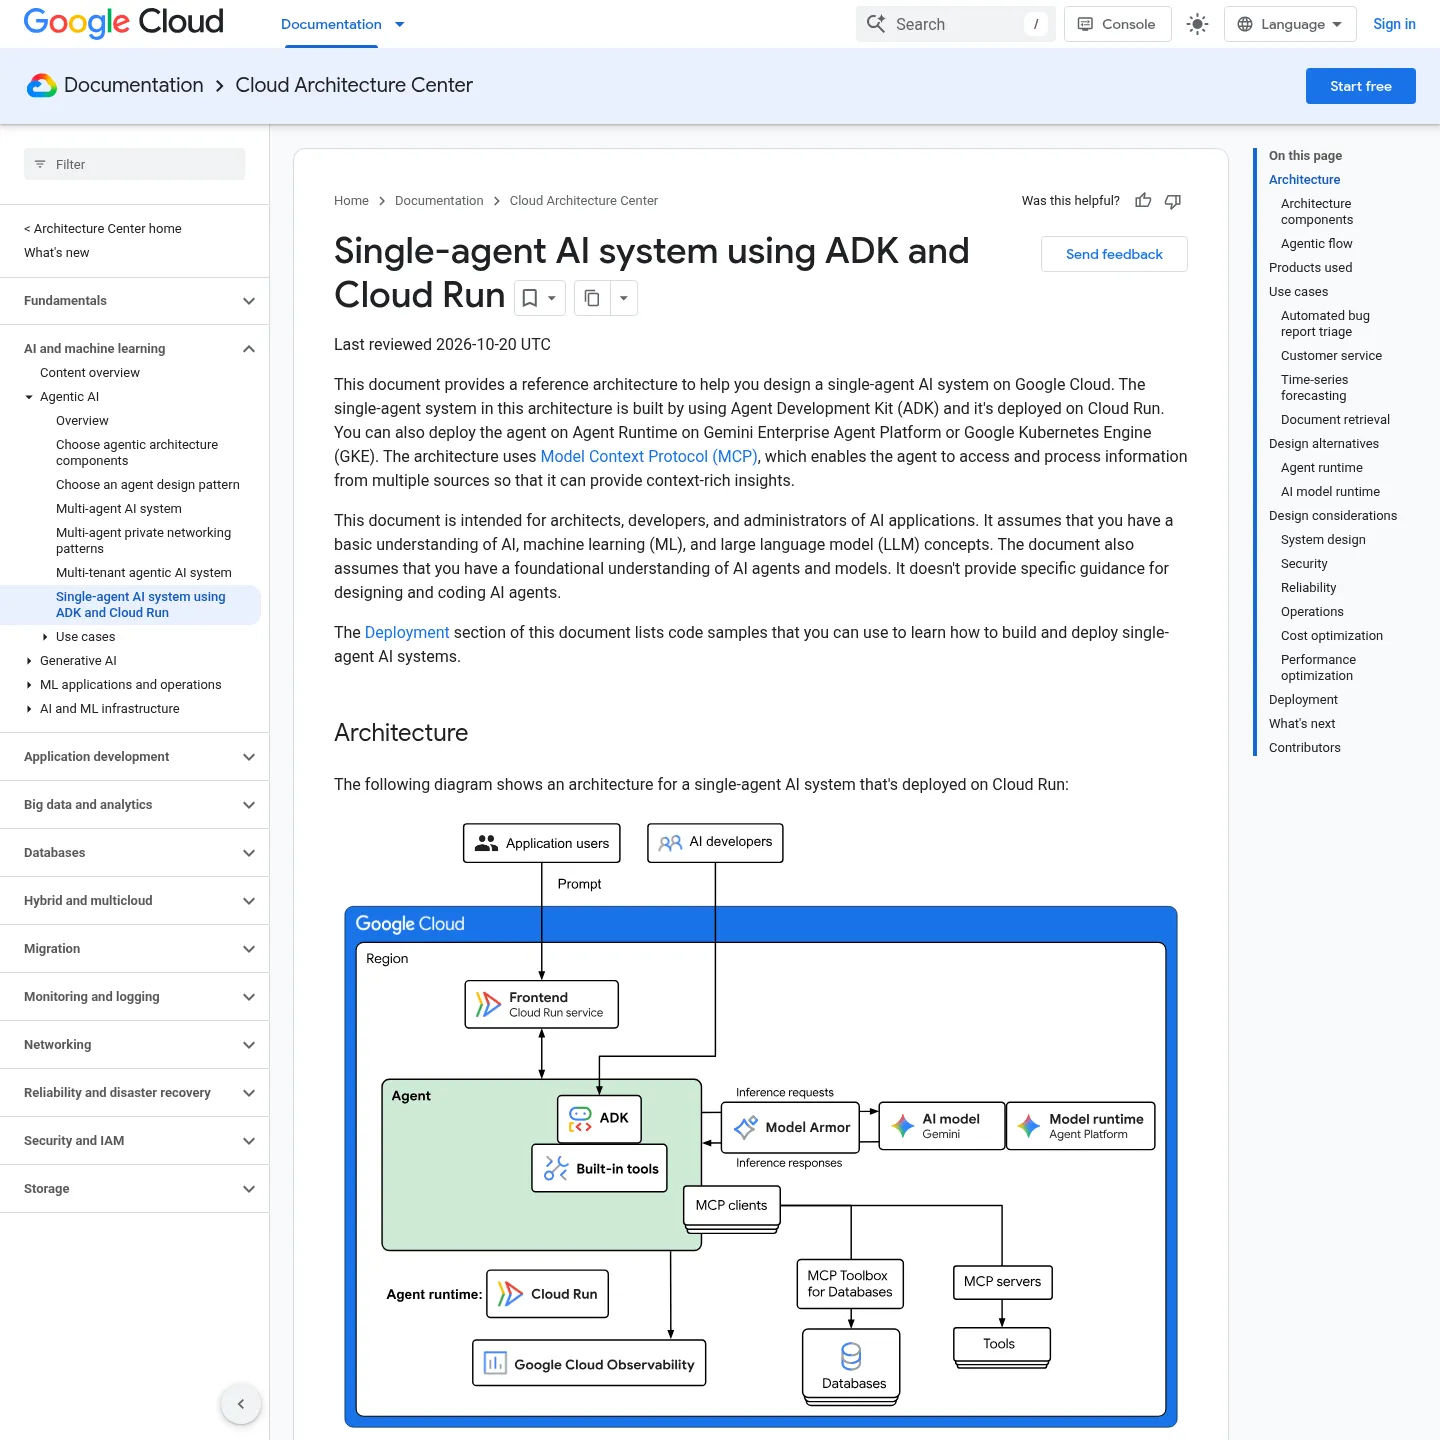The width and height of the screenshot is (1440, 1440).
Task: Open the Multi-agent AI system page
Action: point(119,509)
